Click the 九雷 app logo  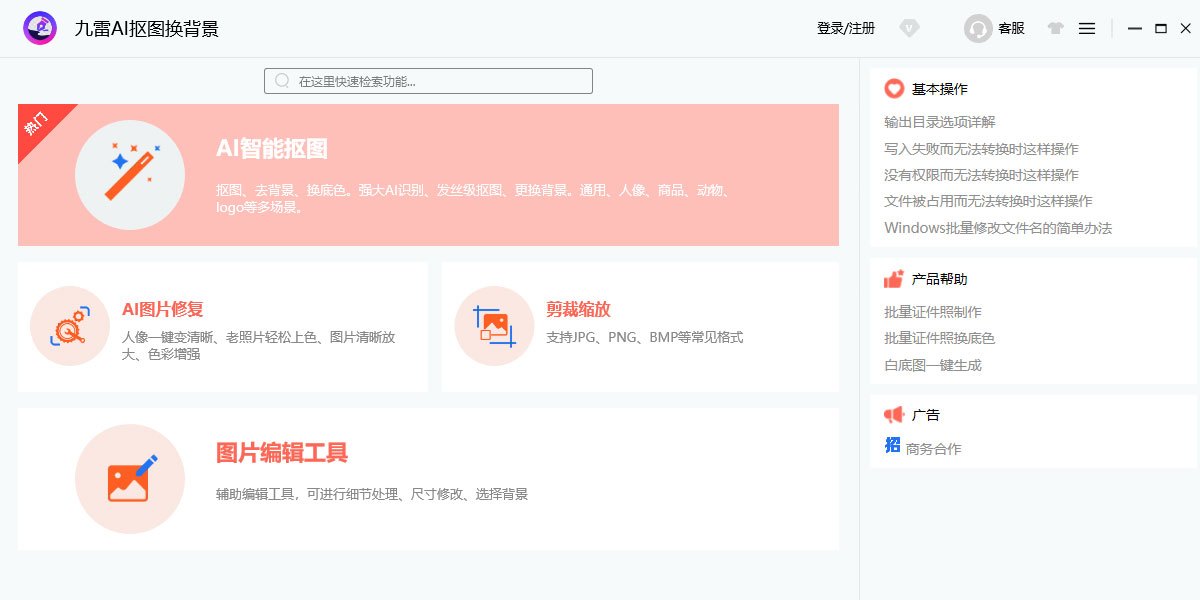point(40,28)
